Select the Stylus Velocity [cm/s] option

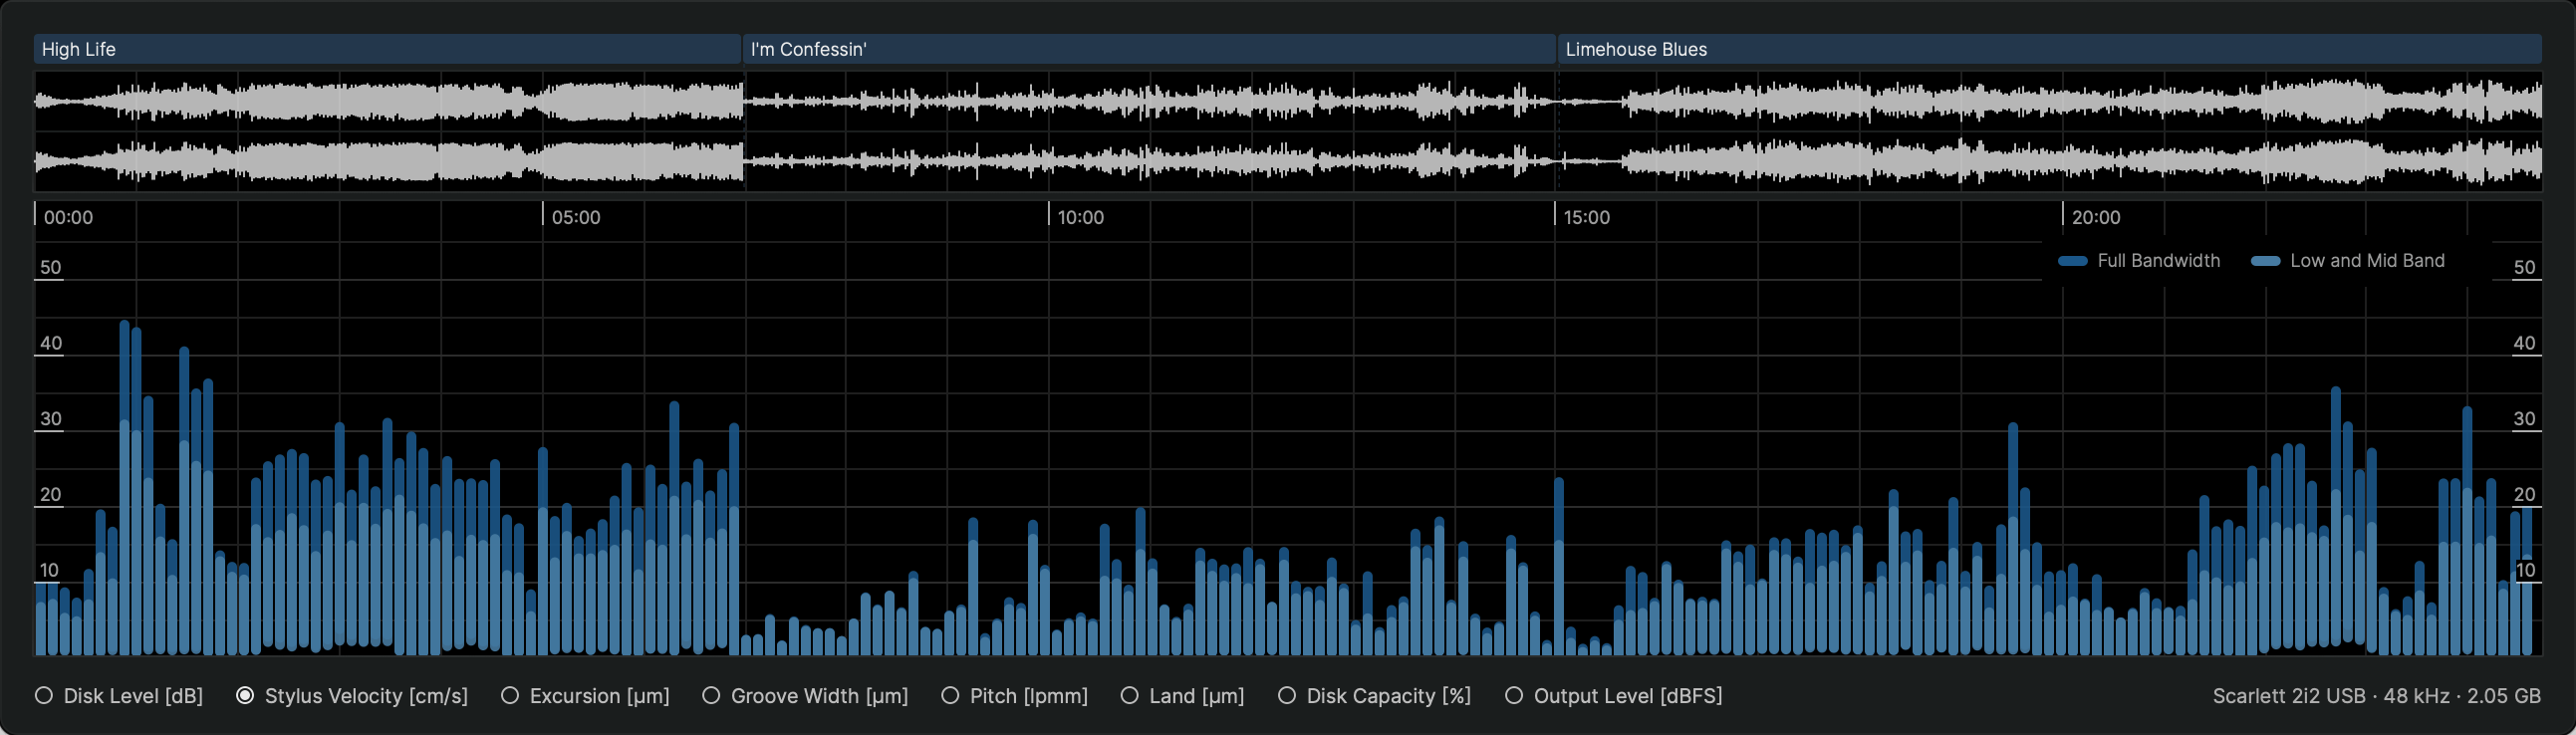pos(245,696)
